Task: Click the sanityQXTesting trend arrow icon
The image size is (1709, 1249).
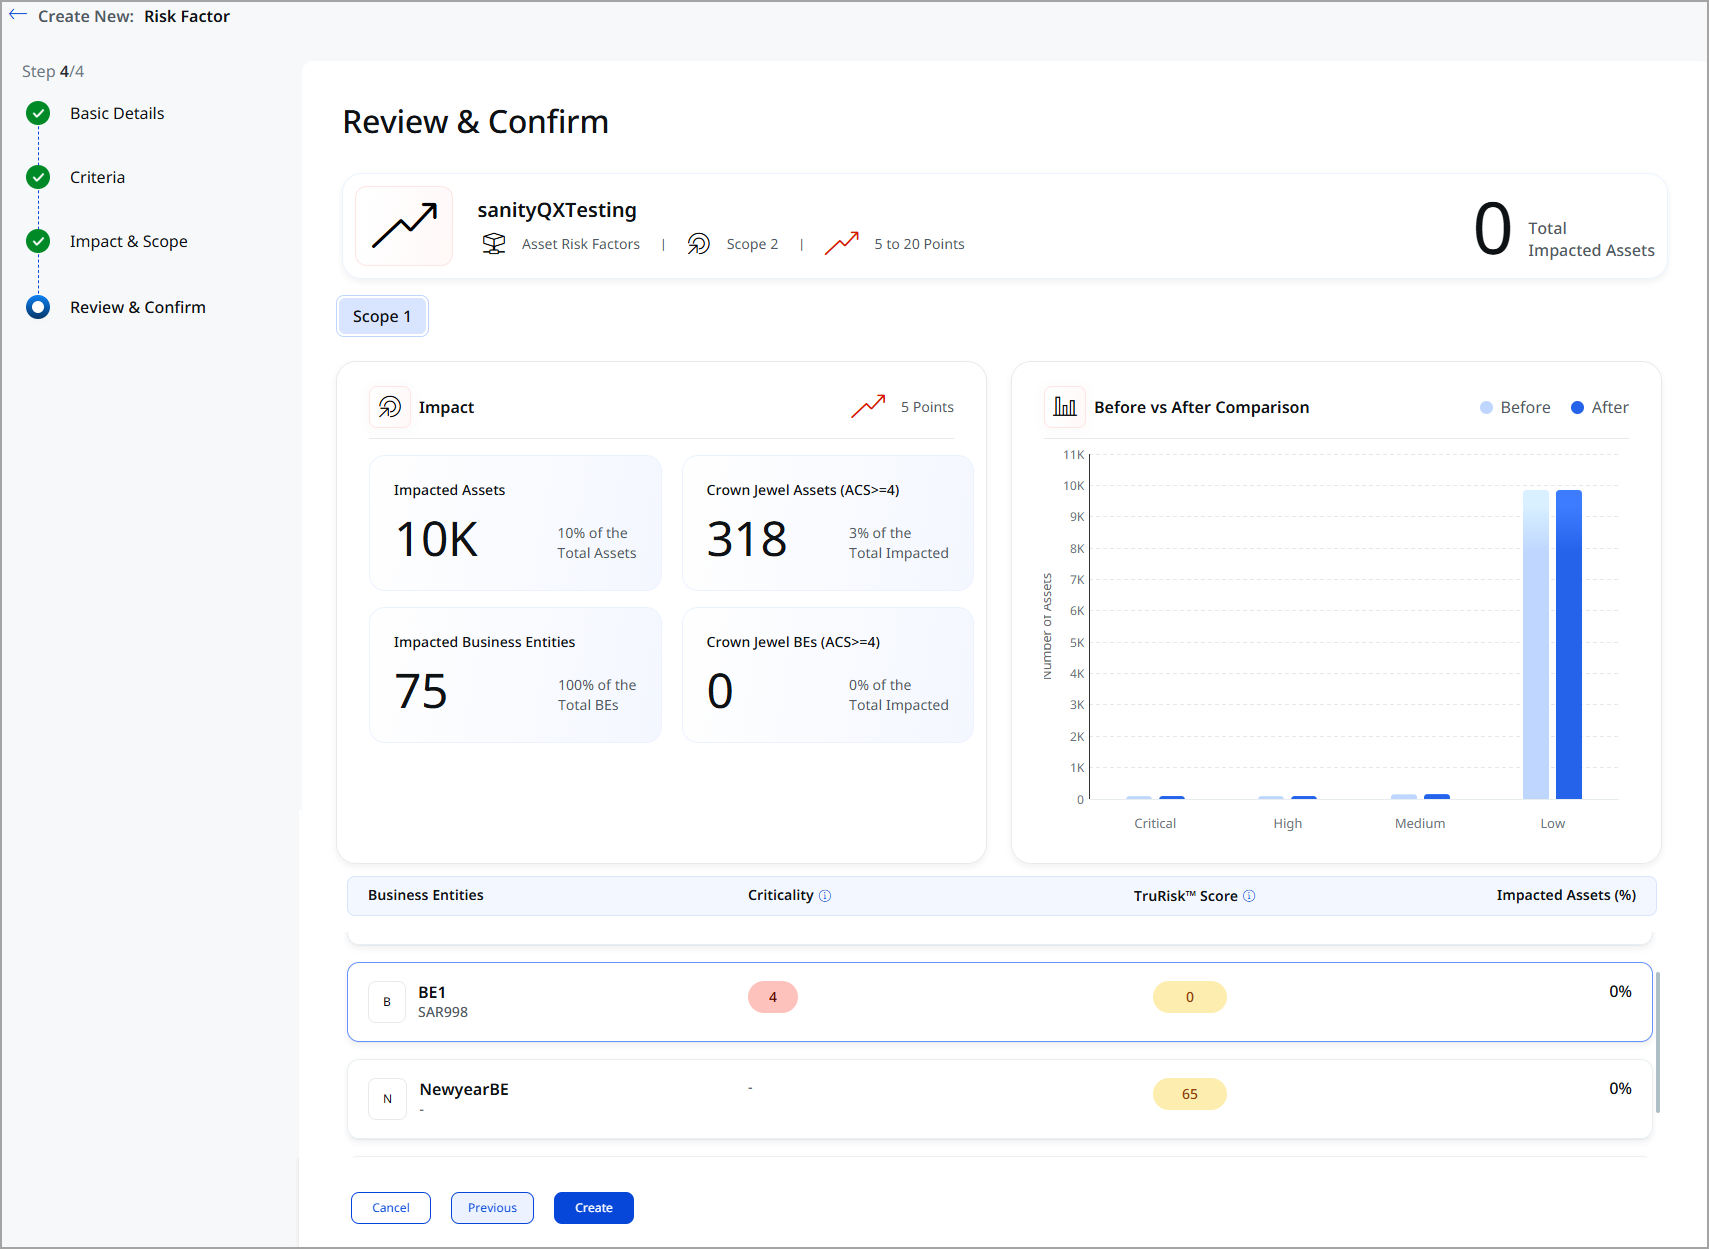Action: [x=404, y=226]
